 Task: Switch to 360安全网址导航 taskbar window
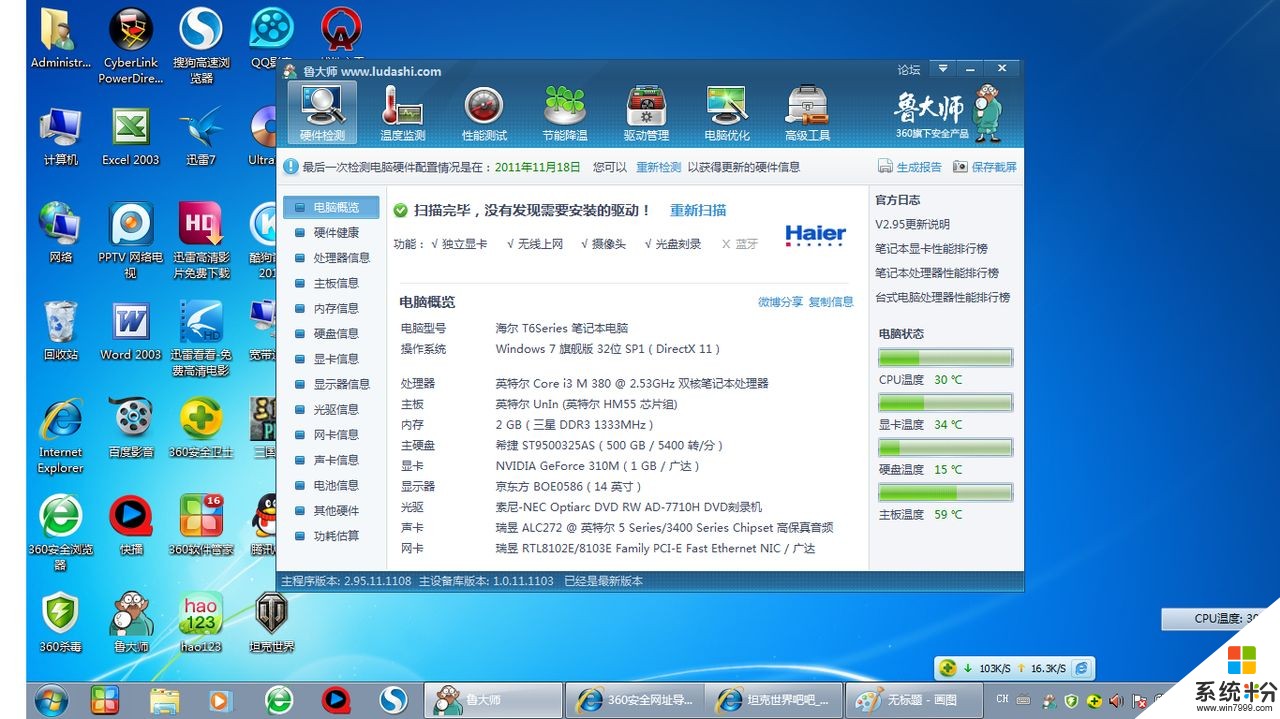pos(634,700)
